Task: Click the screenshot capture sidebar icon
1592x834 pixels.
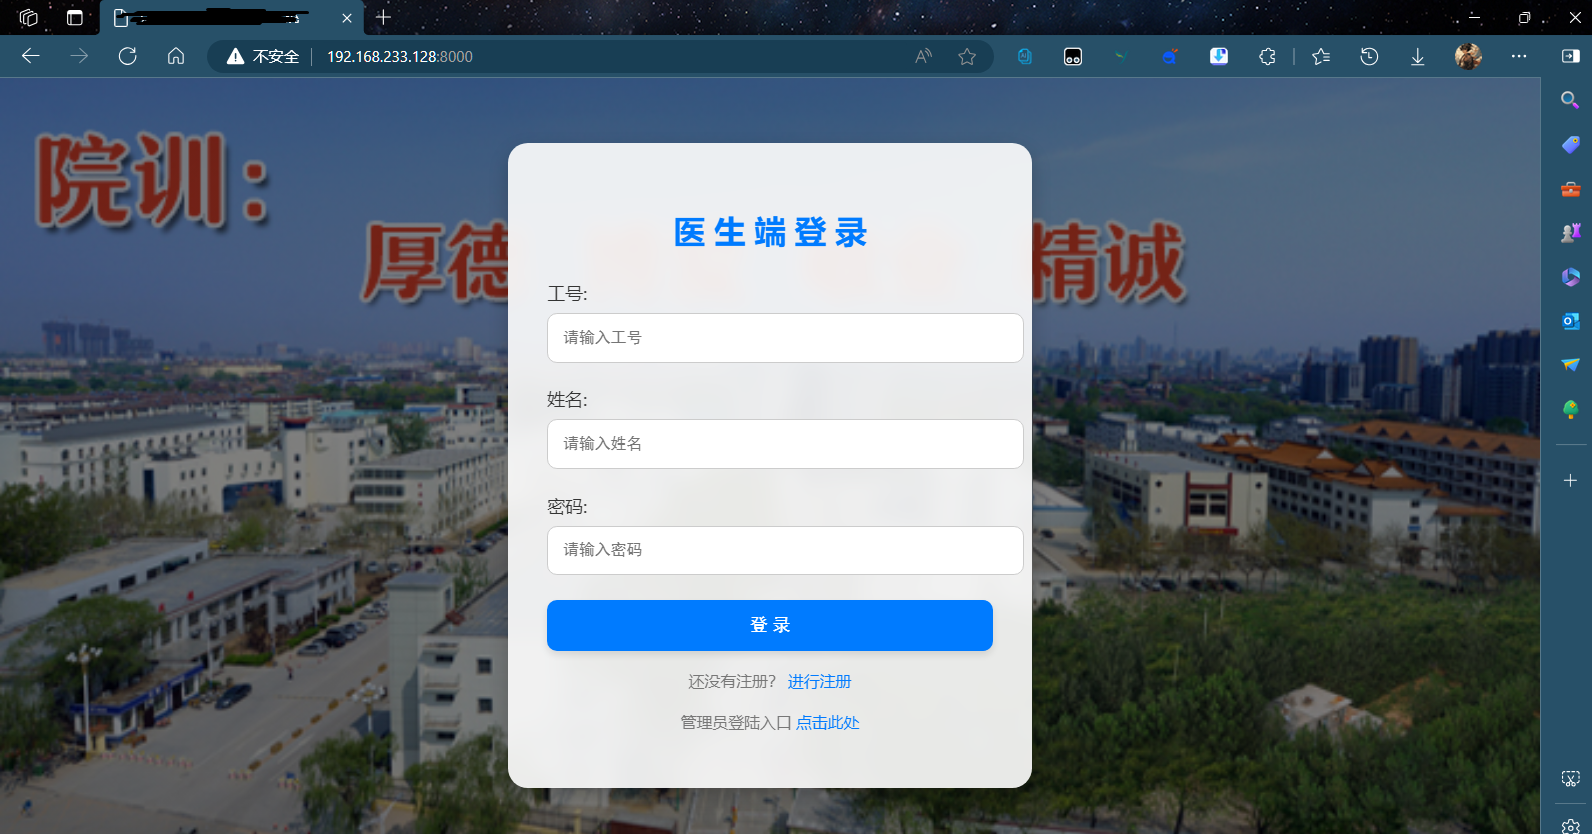Action: click(x=1570, y=778)
